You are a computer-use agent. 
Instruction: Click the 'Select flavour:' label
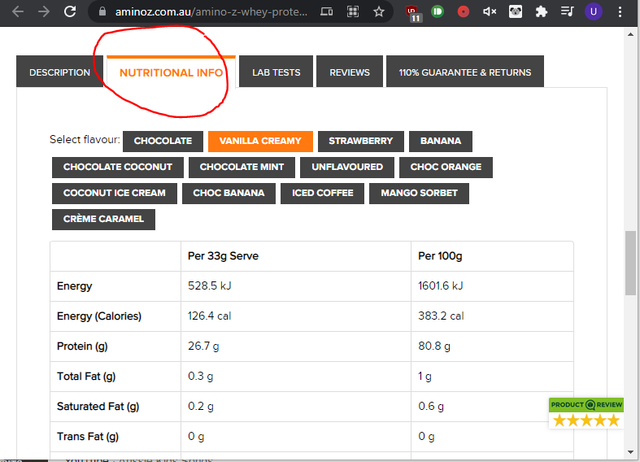pyautogui.click(x=85, y=140)
